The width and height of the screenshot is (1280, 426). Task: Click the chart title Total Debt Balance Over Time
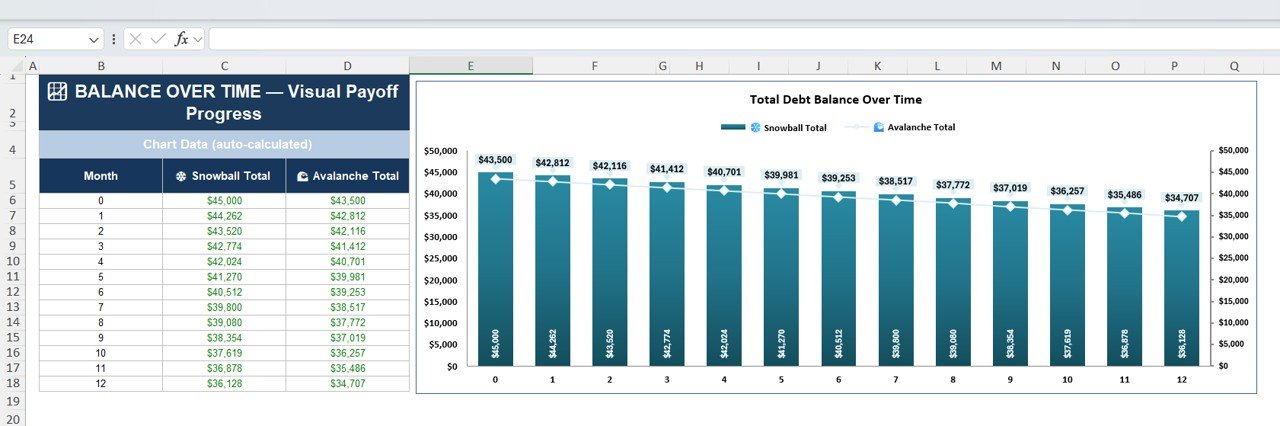pyautogui.click(x=835, y=100)
